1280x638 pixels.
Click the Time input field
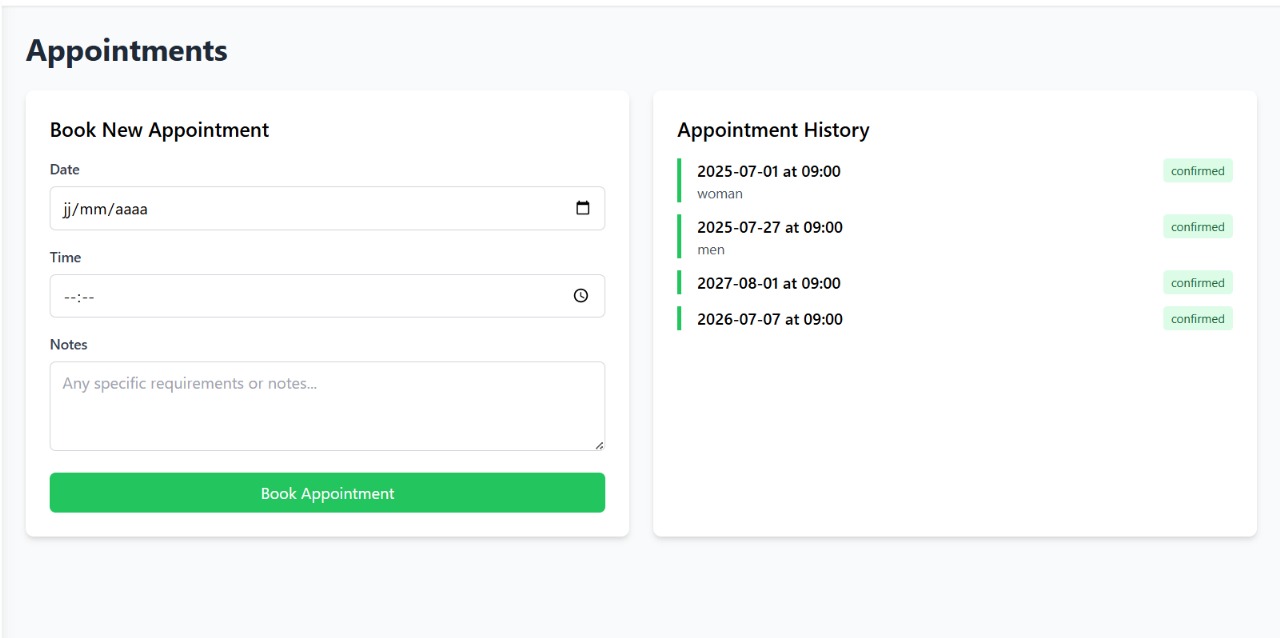tap(327, 296)
